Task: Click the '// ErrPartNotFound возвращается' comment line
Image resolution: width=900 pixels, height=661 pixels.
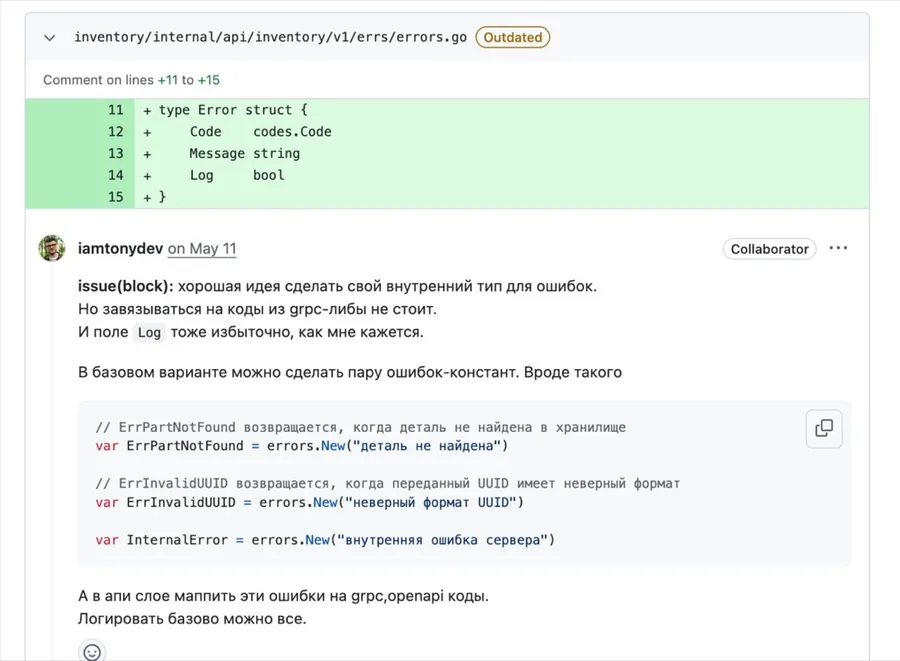Action: (360, 427)
